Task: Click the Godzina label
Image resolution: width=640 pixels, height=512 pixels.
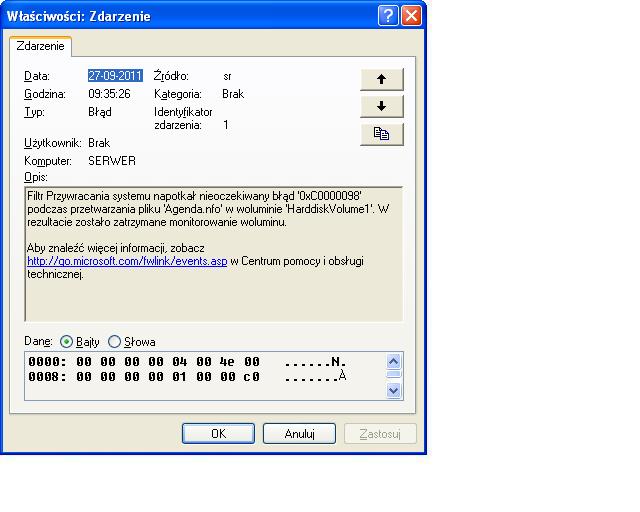Action: coord(45,94)
